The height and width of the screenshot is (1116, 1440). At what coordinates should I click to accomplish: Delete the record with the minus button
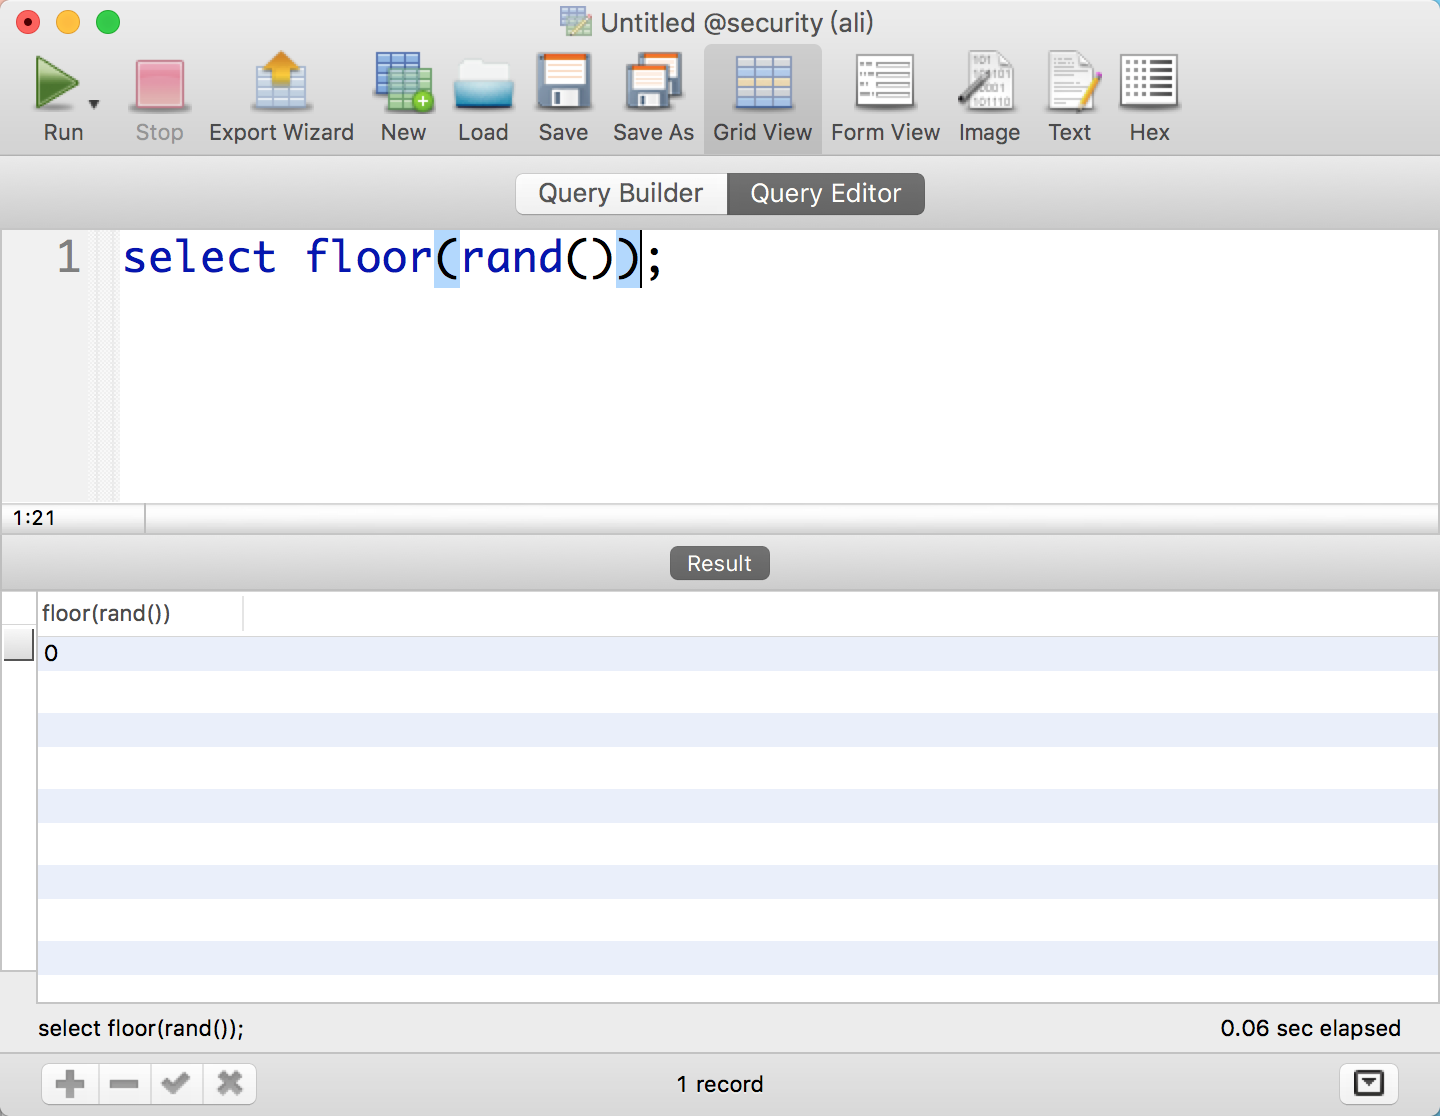click(124, 1083)
